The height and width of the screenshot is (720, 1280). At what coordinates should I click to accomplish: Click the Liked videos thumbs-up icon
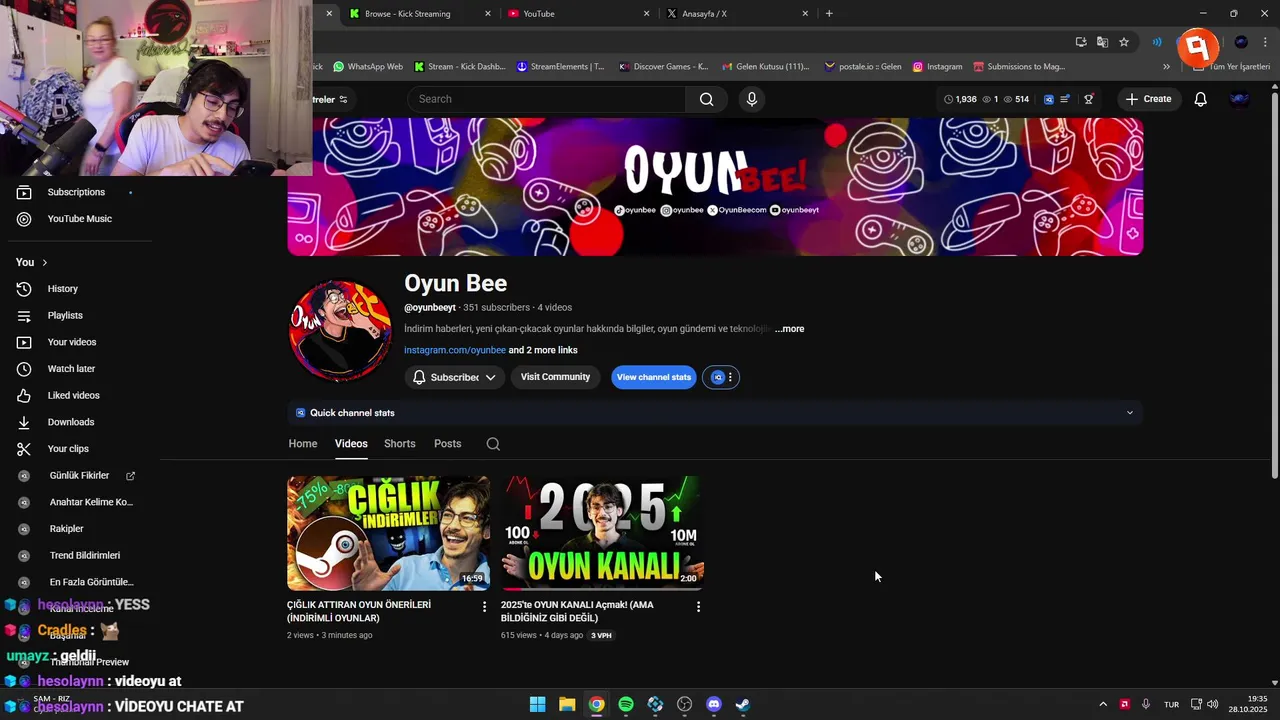click(x=24, y=396)
